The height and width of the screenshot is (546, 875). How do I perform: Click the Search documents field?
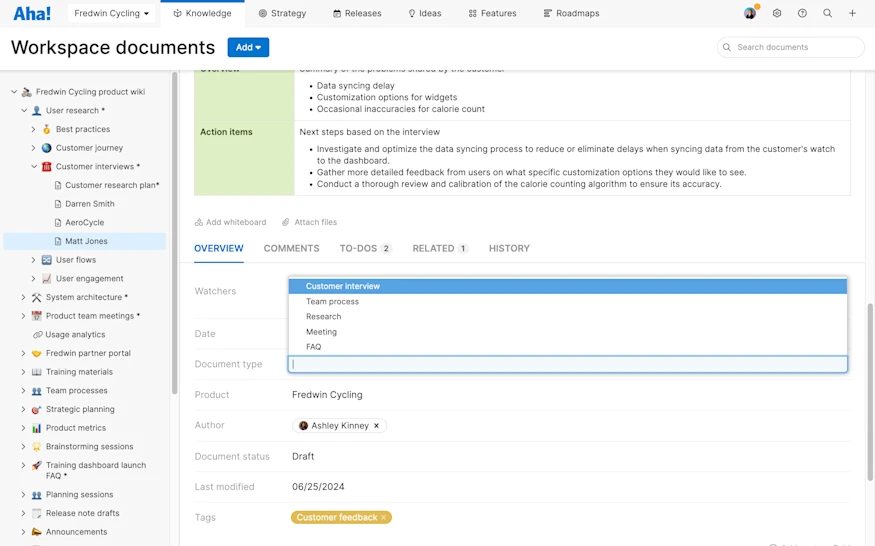tap(790, 47)
